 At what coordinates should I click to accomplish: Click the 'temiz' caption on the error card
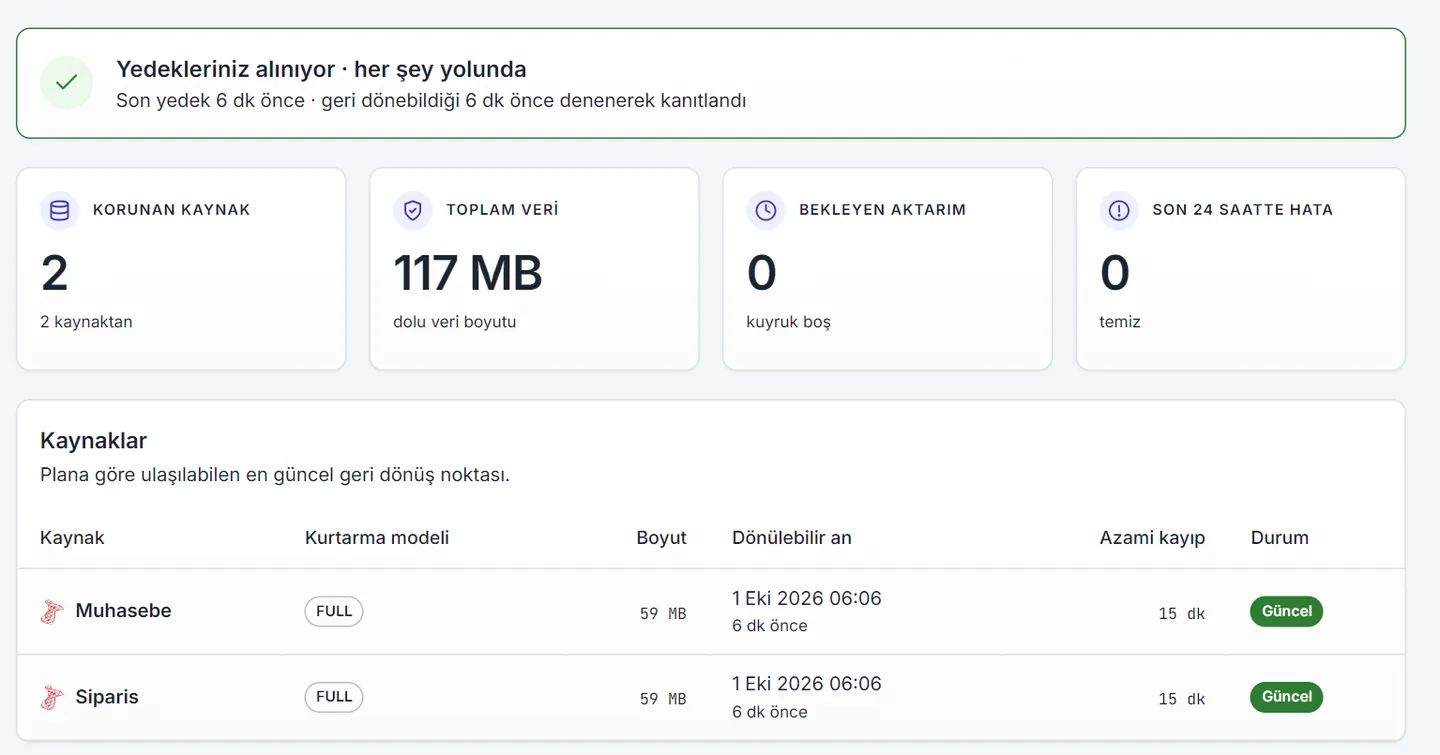[1120, 322]
